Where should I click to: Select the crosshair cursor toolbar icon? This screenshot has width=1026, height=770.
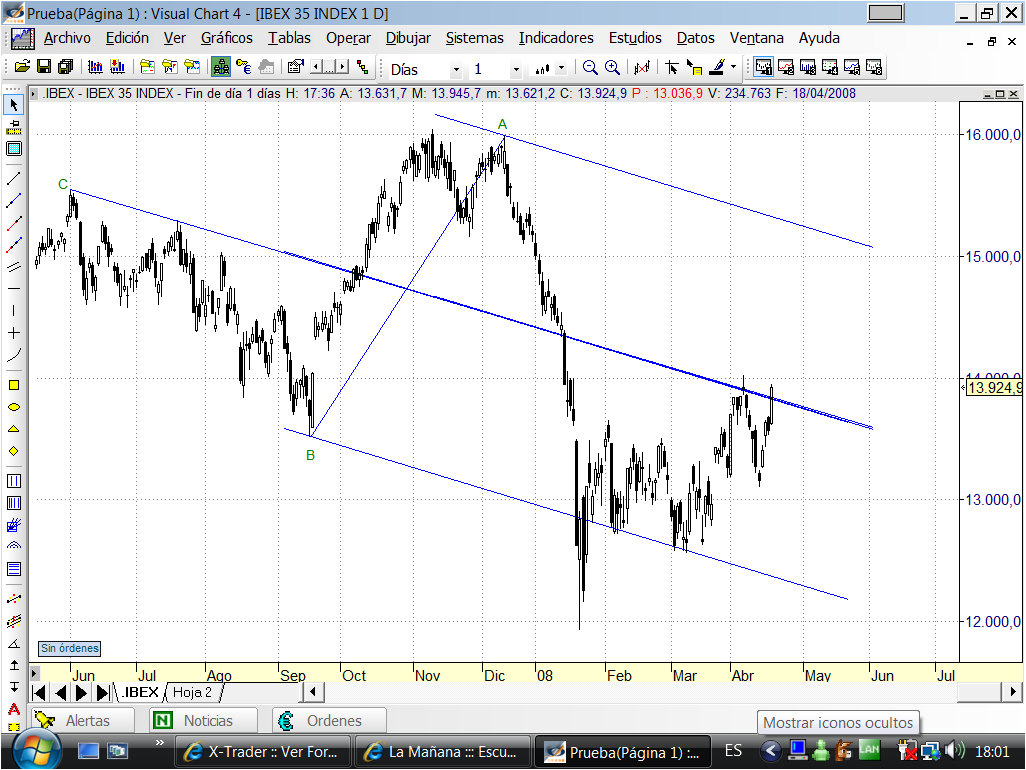(671, 67)
